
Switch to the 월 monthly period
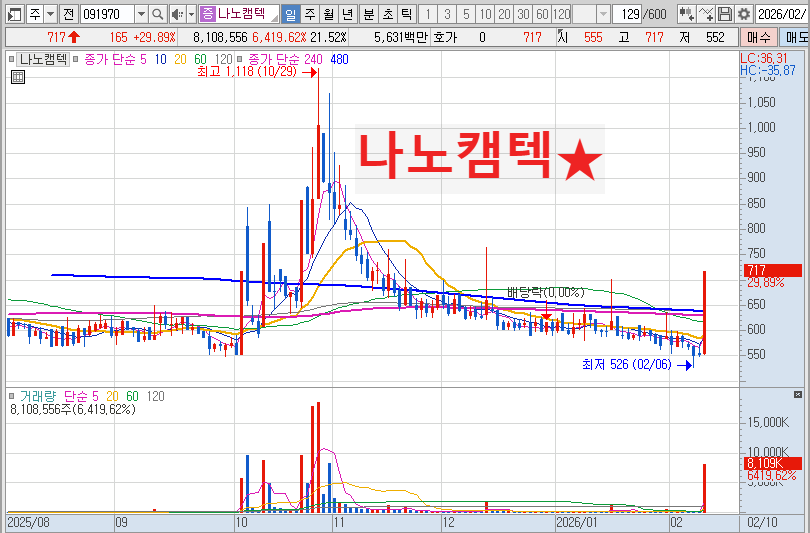[329, 14]
